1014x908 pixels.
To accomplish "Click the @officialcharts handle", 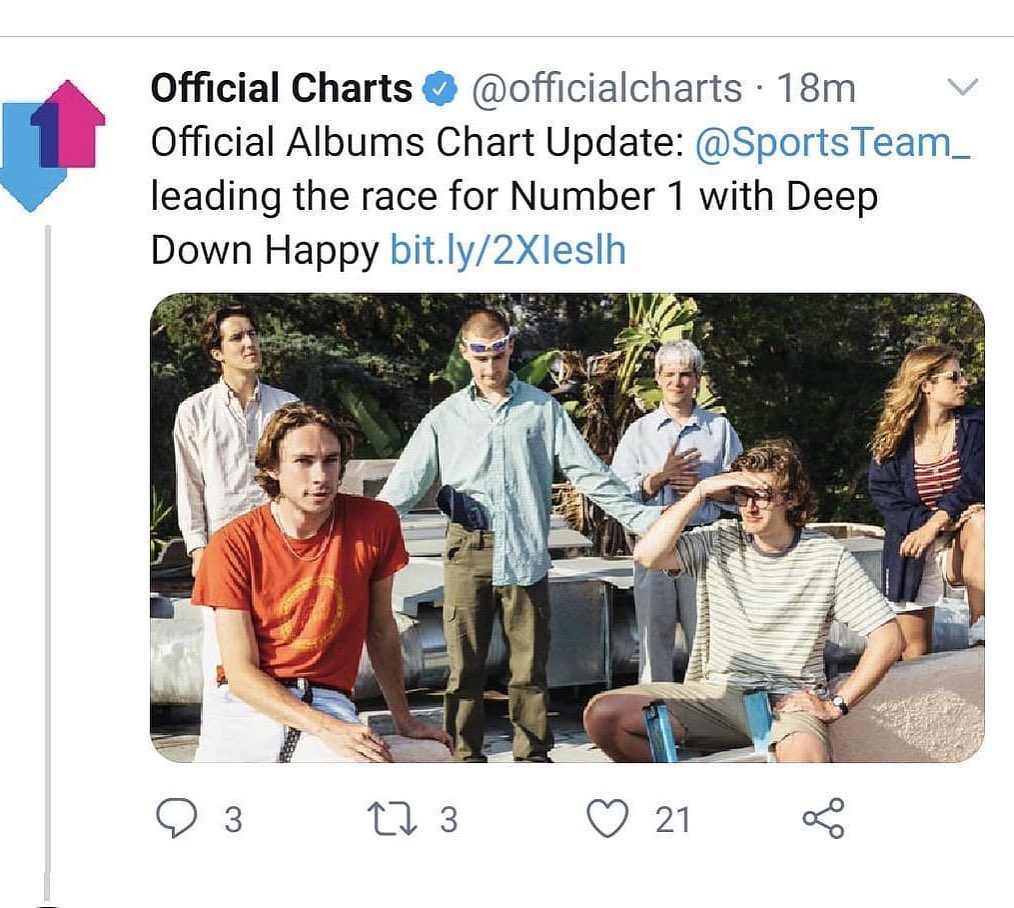I will [607, 89].
